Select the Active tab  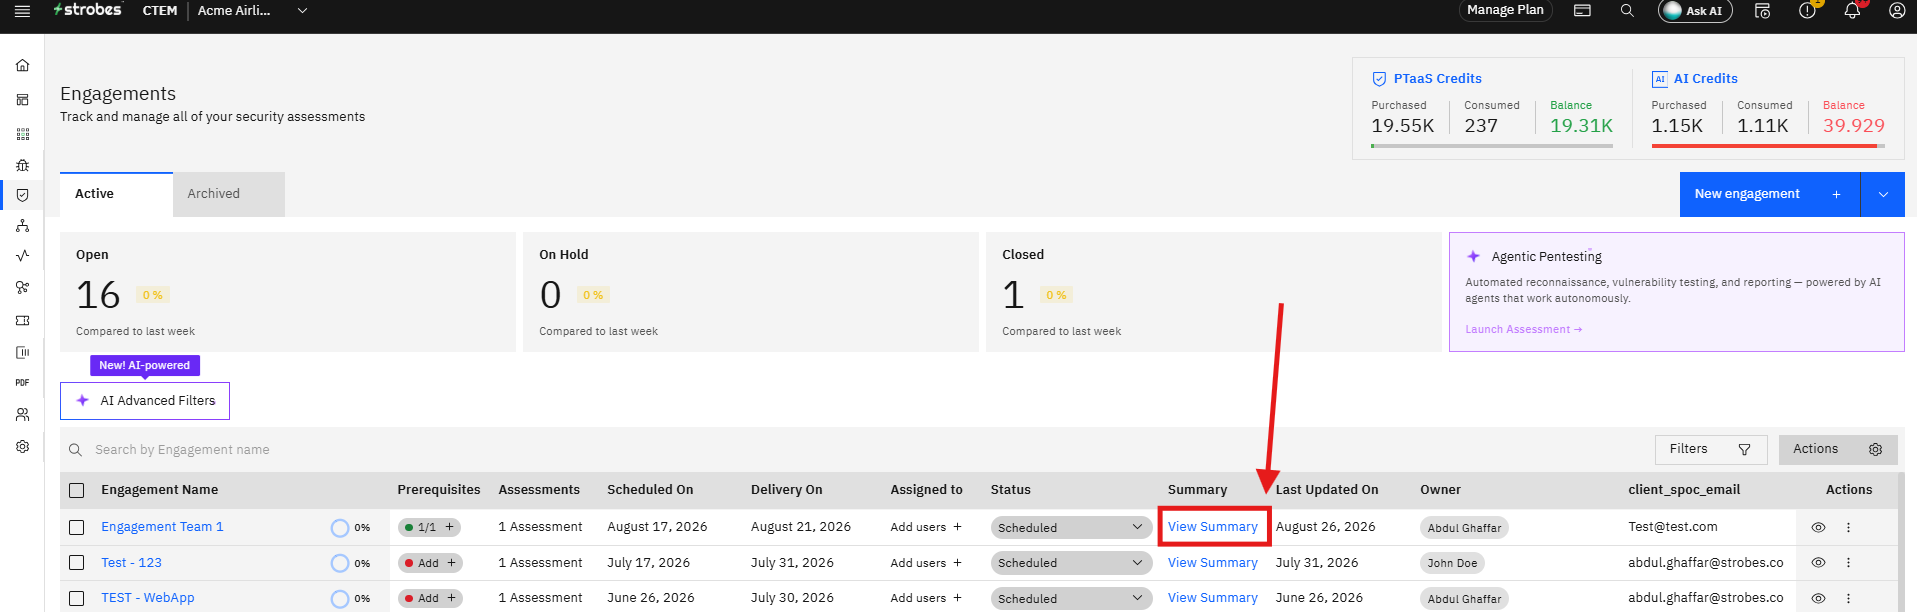pyautogui.click(x=116, y=194)
